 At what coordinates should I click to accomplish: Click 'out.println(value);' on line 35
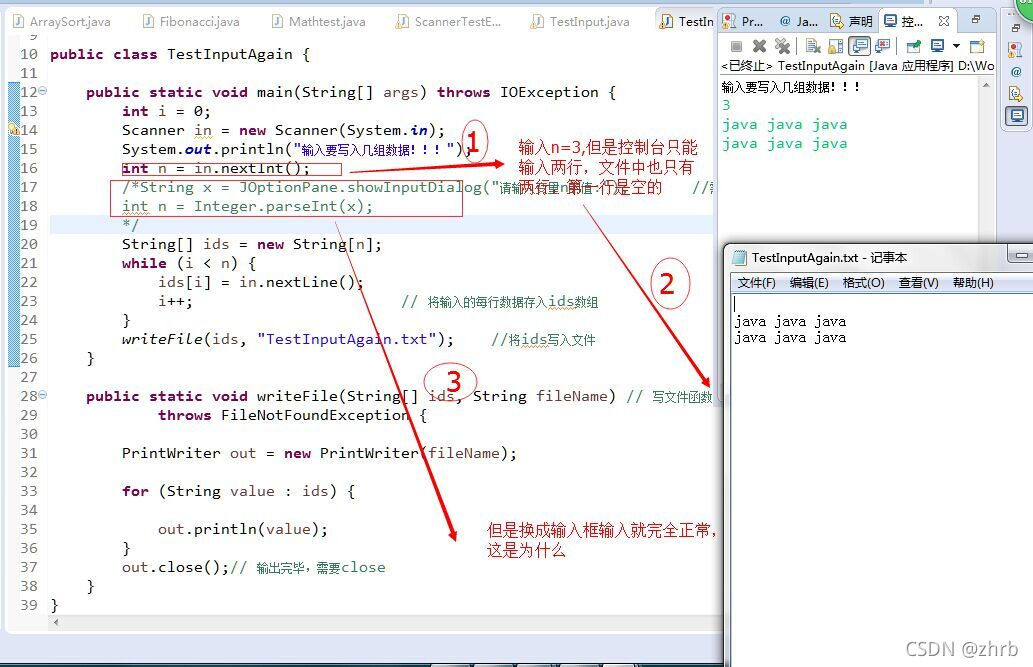pos(242,529)
